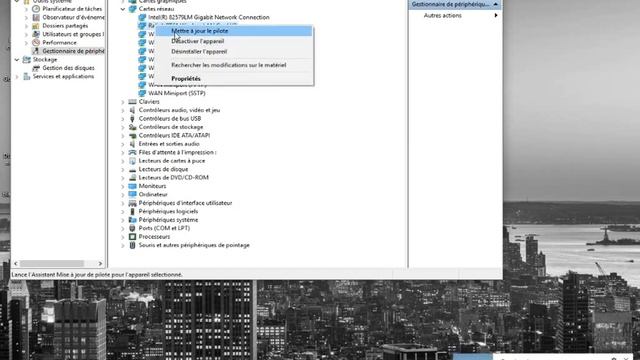Click the Contrôleurs de bus USB icon
Screen dimensions: 640x360
[132, 118]
